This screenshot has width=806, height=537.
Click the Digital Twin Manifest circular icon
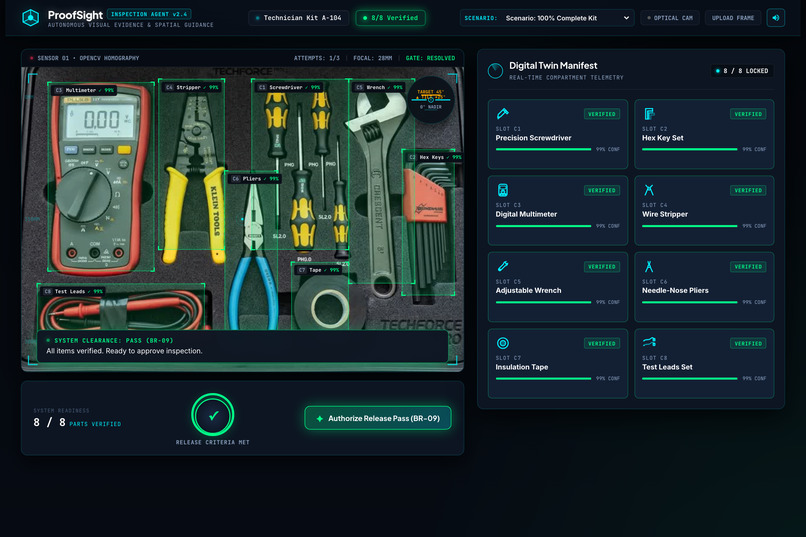coord(495,70)
